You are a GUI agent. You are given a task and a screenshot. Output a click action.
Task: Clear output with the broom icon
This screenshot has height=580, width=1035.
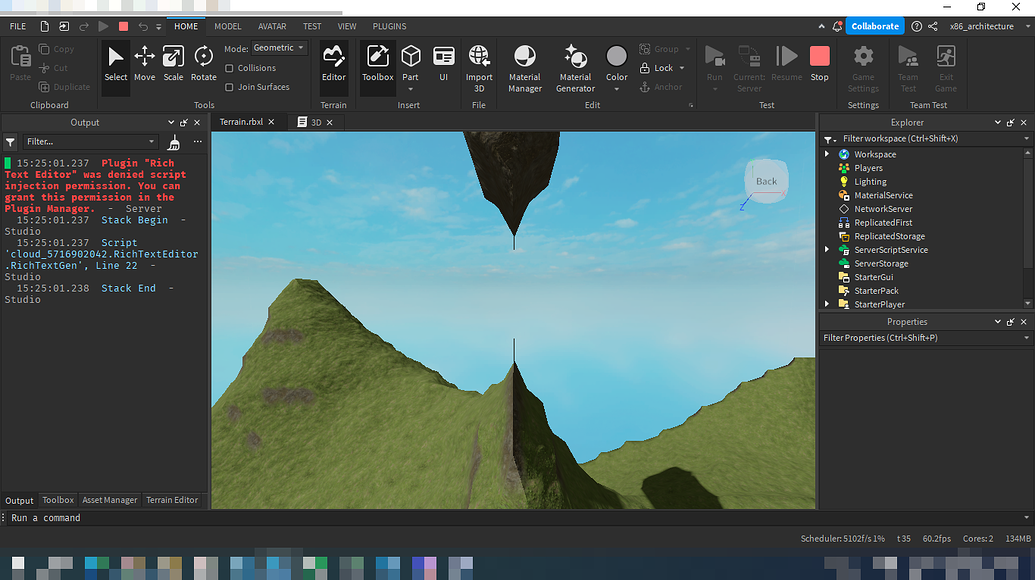[174, 142]
